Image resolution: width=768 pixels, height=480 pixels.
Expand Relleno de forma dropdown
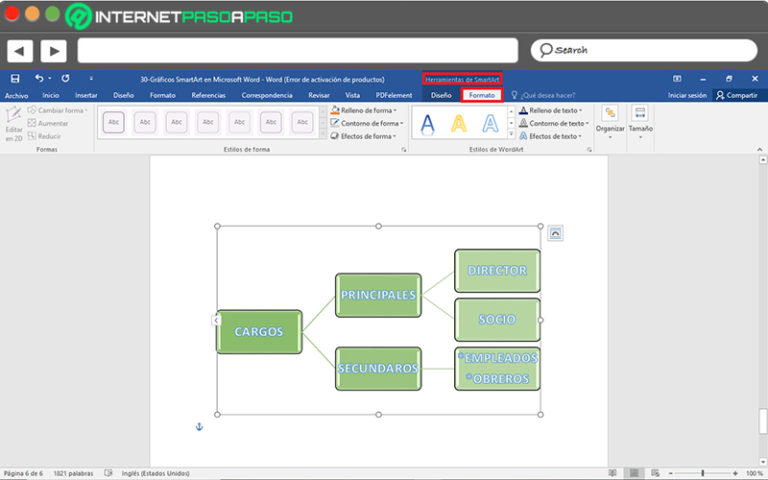[x=364, y=110]
